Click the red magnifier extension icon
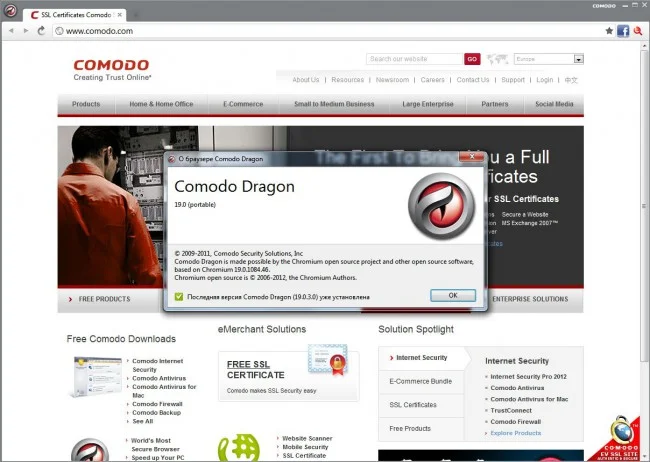This screenshot has width=650, height=462. pos(638,31)
